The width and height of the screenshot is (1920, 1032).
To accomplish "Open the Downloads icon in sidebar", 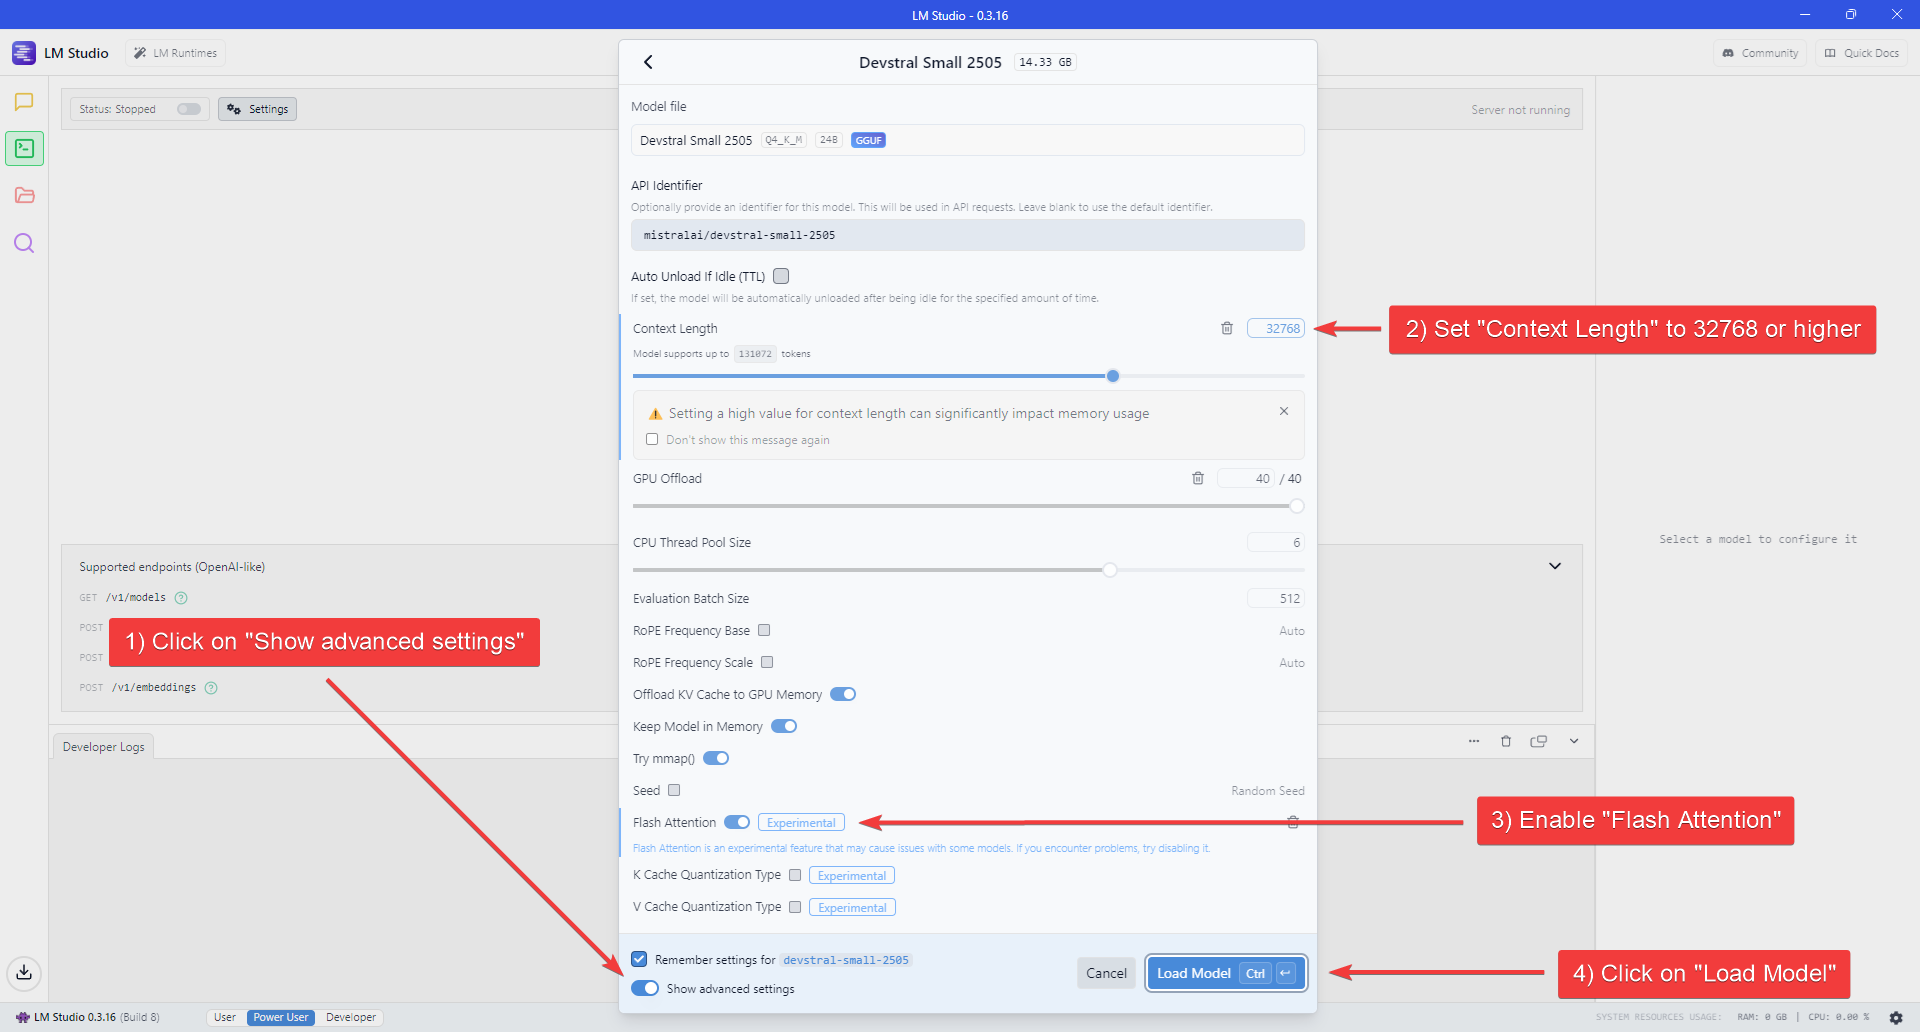I will (x=24, y=972).
